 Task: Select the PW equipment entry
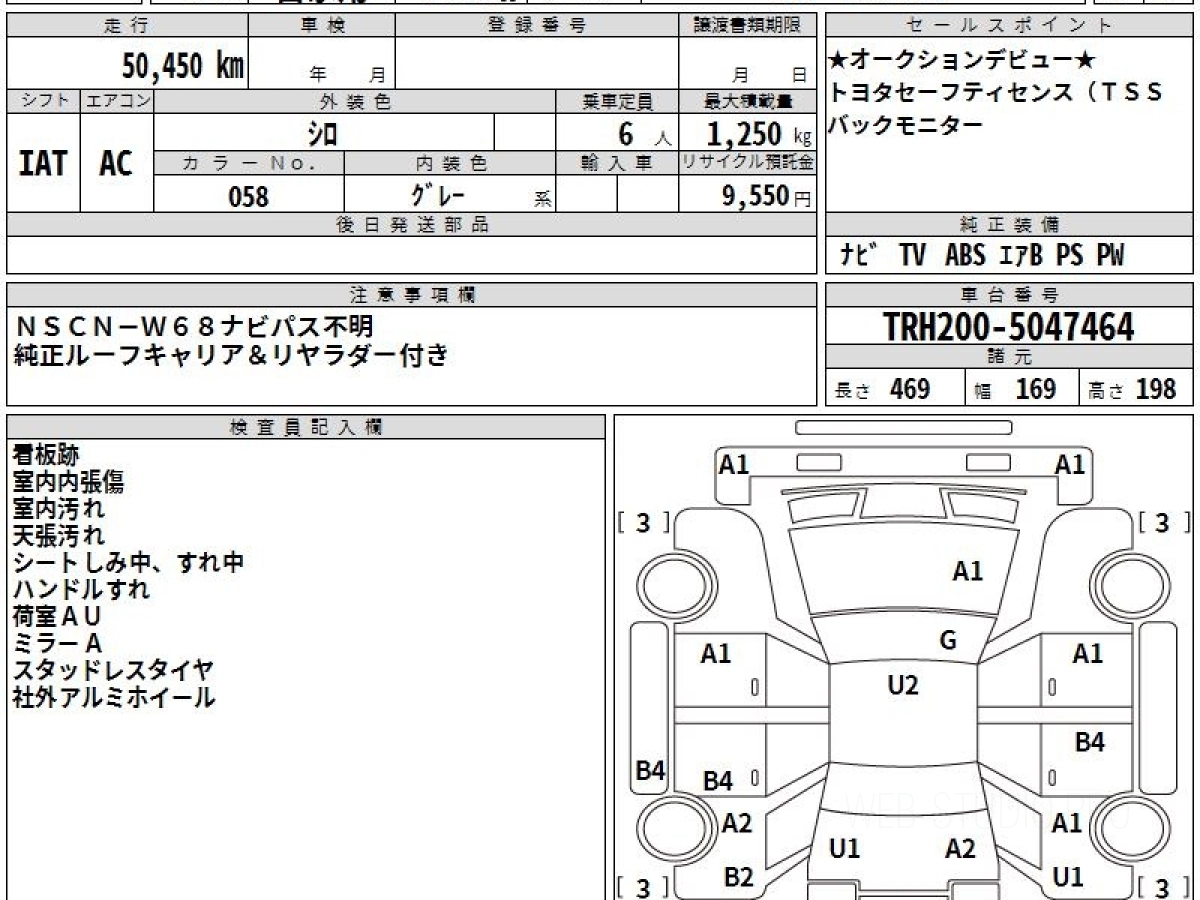coord(1109,256)
